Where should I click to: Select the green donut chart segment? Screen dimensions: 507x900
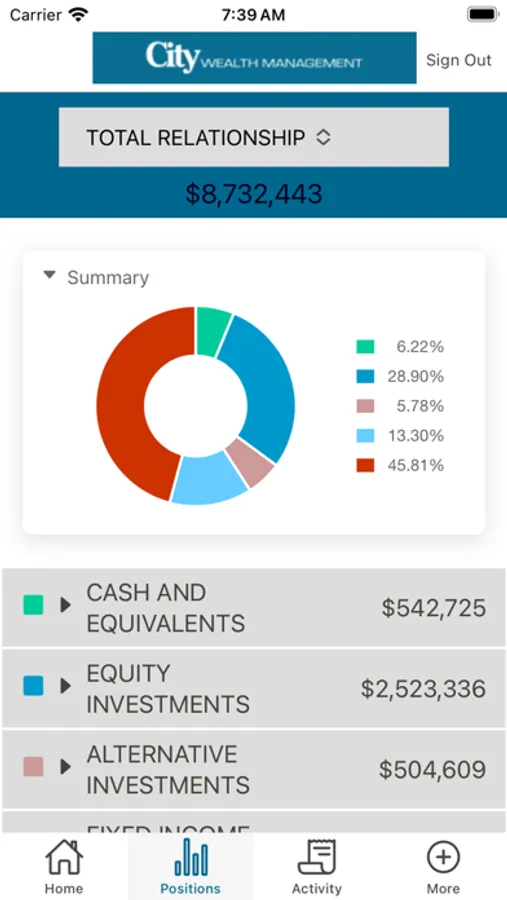[x=211, y=330]
